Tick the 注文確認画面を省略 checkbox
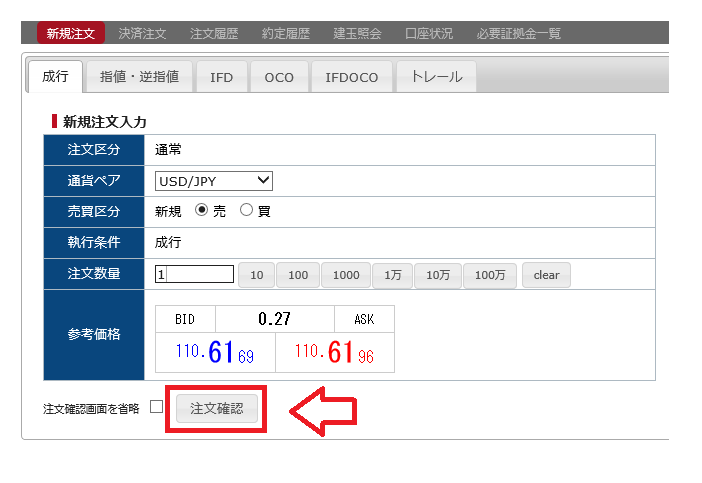702x483 pixels. point(156,406)
